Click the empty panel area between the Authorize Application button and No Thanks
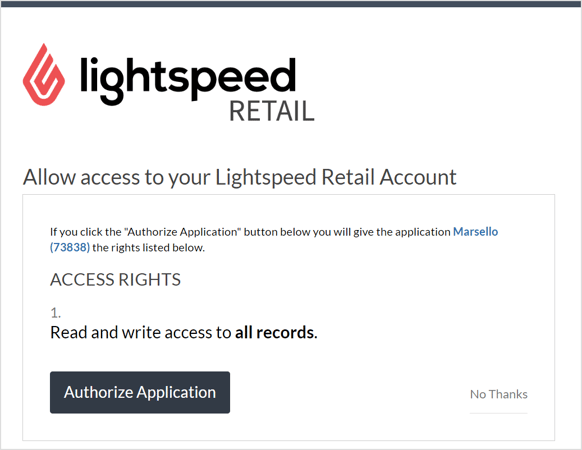The width and height of the screenshot is (582, 450). coord(350,393)
